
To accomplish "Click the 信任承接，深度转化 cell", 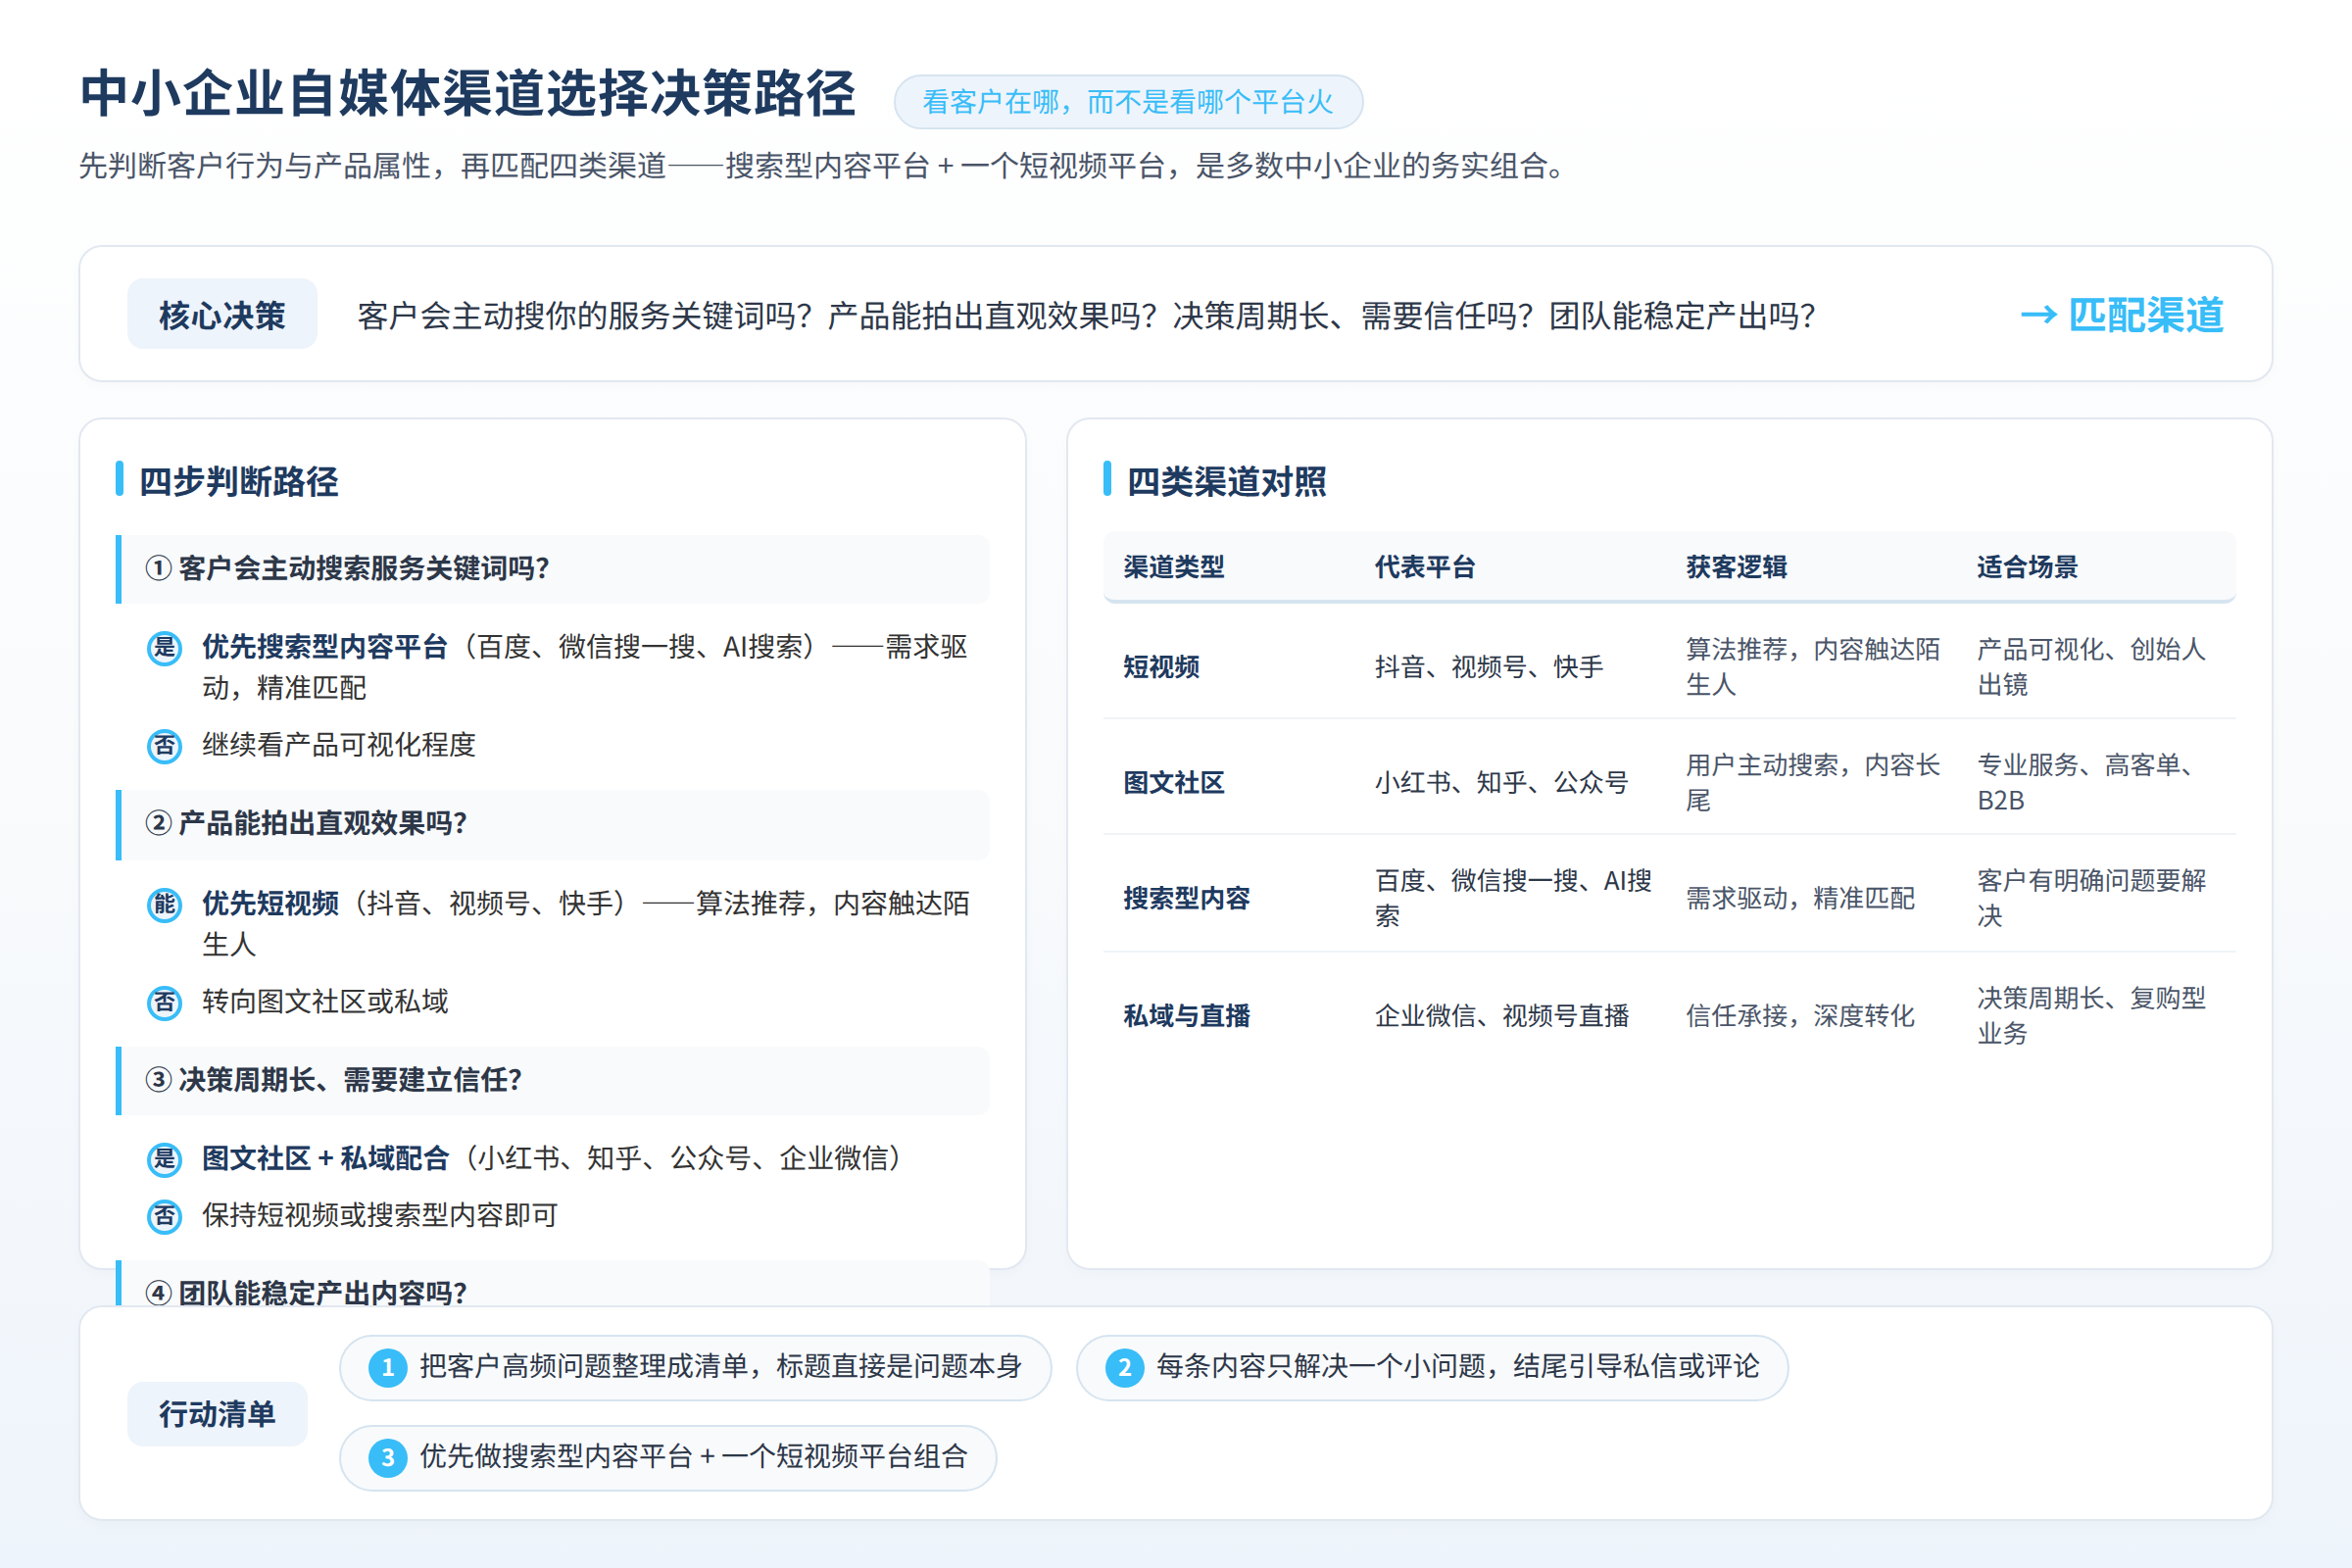I will point(1800,1016).
